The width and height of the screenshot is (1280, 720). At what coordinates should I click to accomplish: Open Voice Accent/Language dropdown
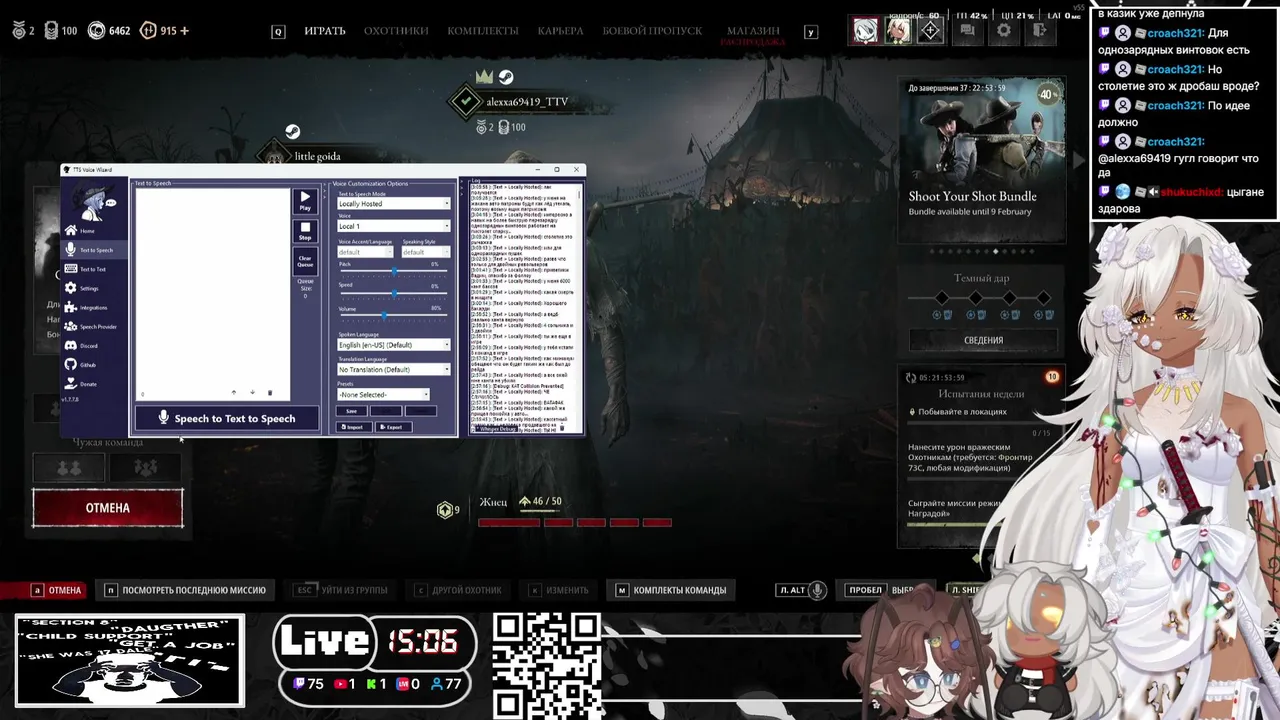[x=365, y=252]
